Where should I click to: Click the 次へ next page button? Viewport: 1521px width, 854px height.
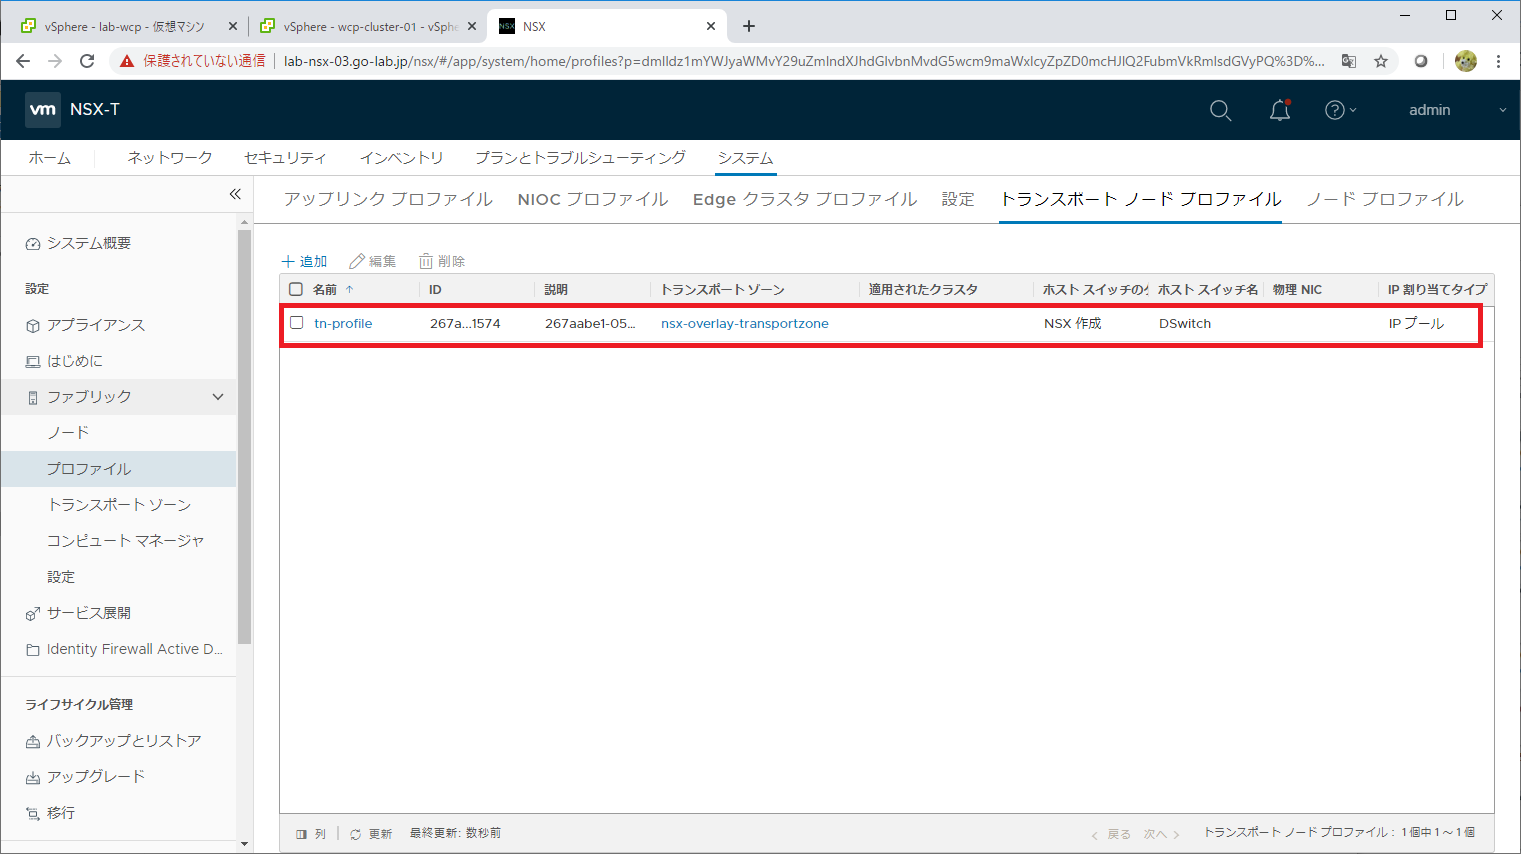[x=1162, y=834]
